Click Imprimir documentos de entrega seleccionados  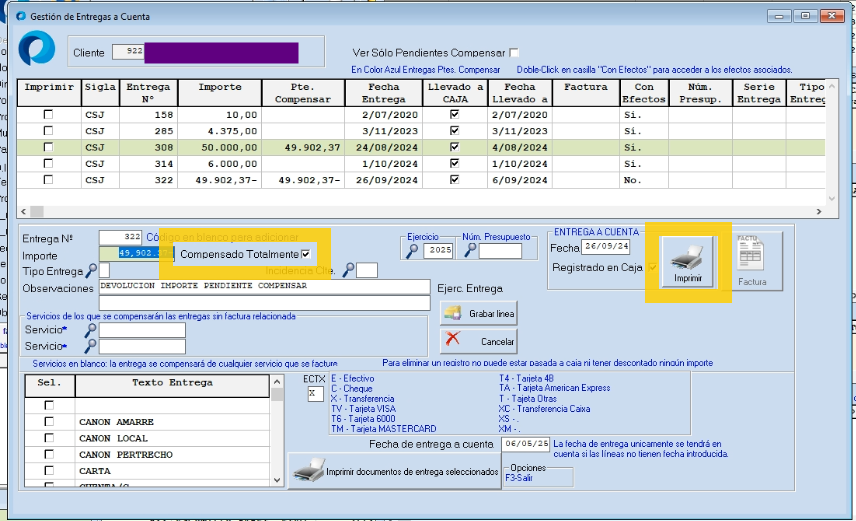click(x=394, y=472)
